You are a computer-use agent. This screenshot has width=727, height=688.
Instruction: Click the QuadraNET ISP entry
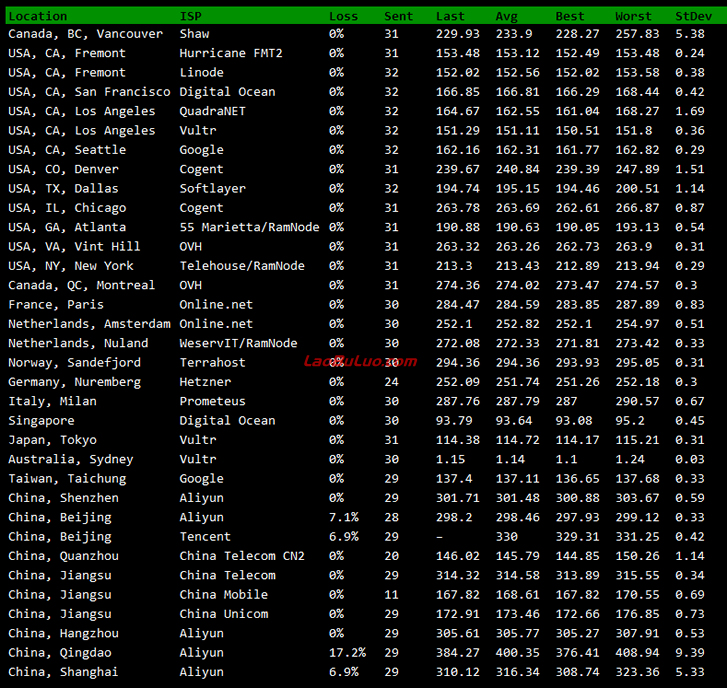coord(212,111)
